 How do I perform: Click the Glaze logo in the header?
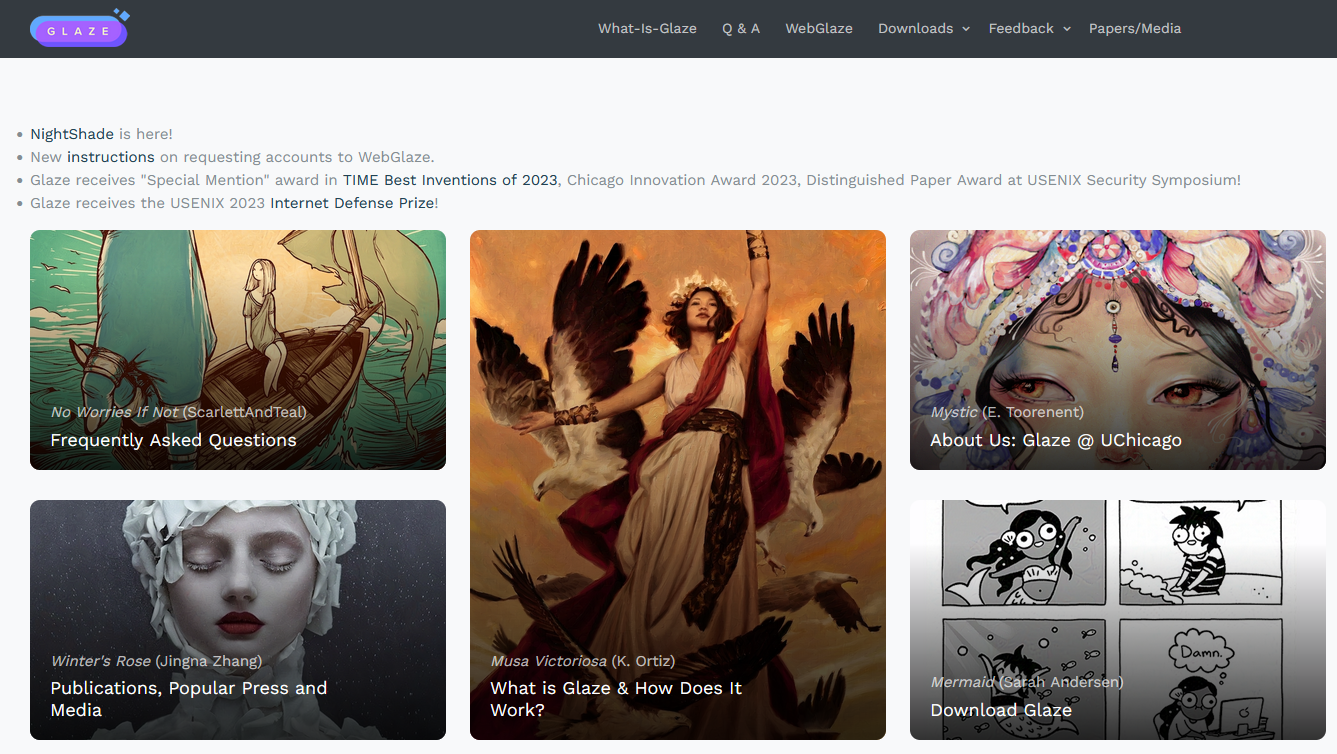click(79, 29)
